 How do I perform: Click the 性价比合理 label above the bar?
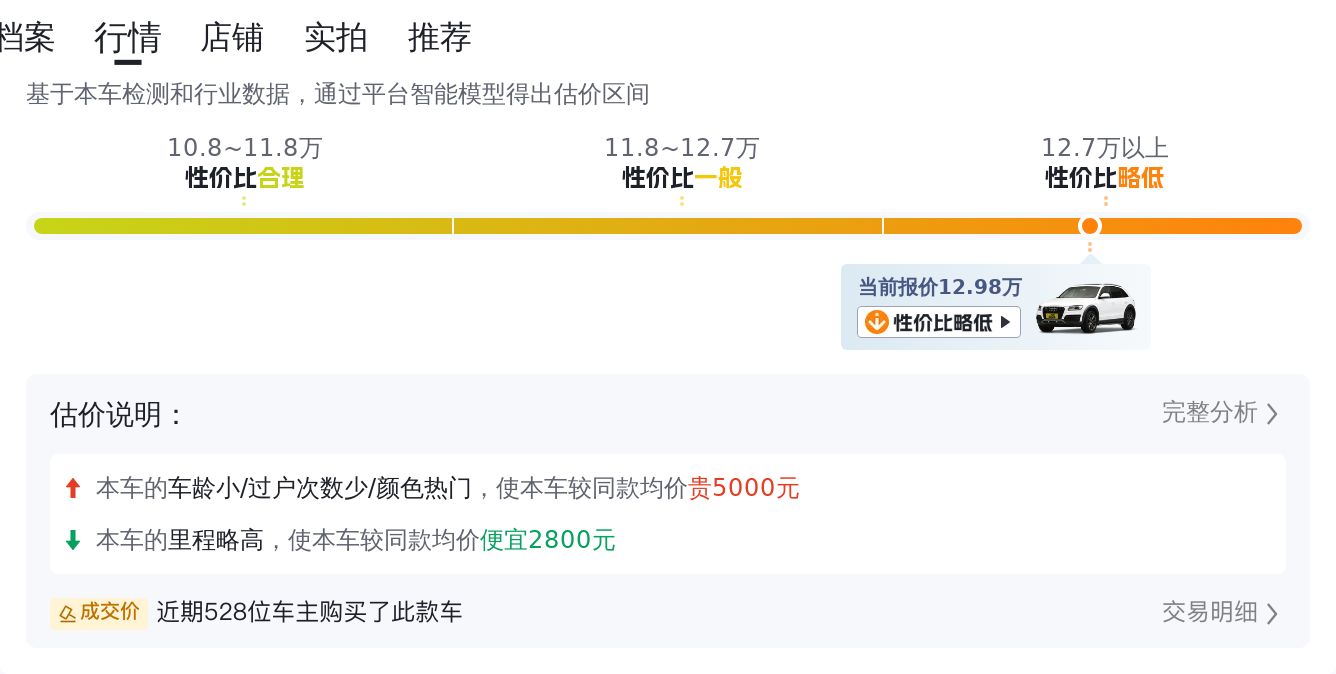click(245, 178)
